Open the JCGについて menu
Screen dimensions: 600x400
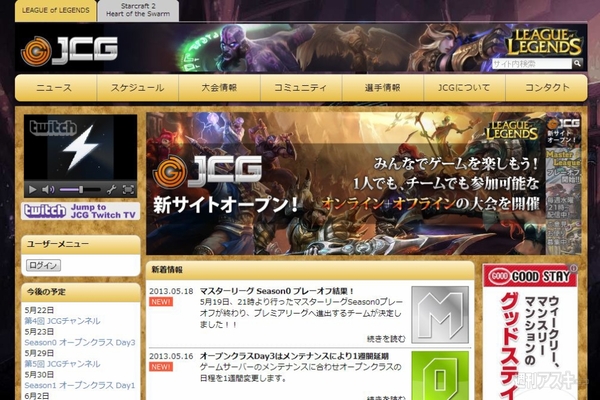[464, 88]
